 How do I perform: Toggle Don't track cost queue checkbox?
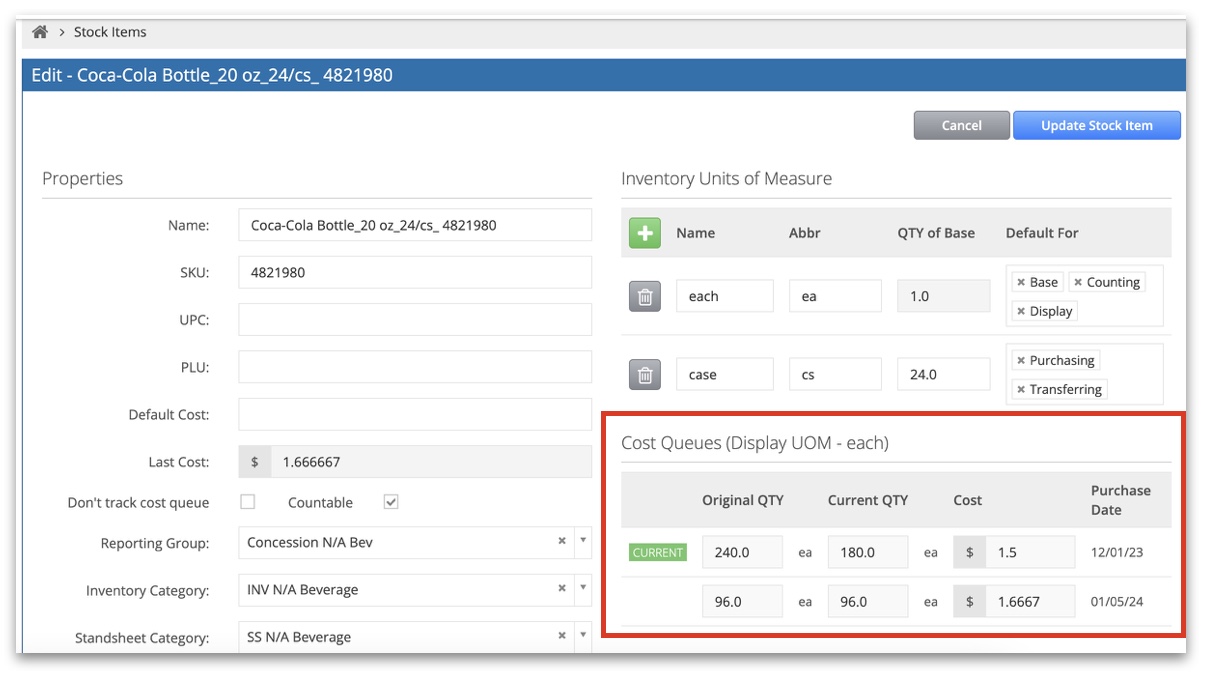click(248, 502)
